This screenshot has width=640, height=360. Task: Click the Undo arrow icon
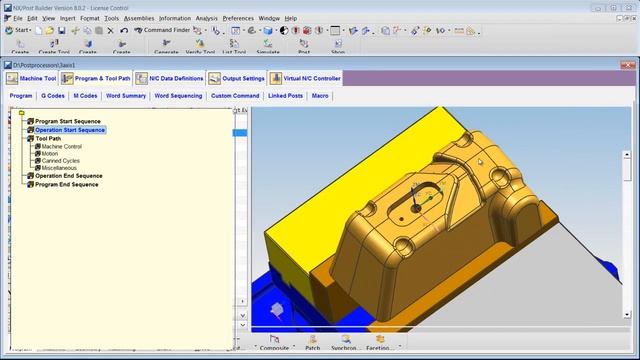click(x=124, y=31)
